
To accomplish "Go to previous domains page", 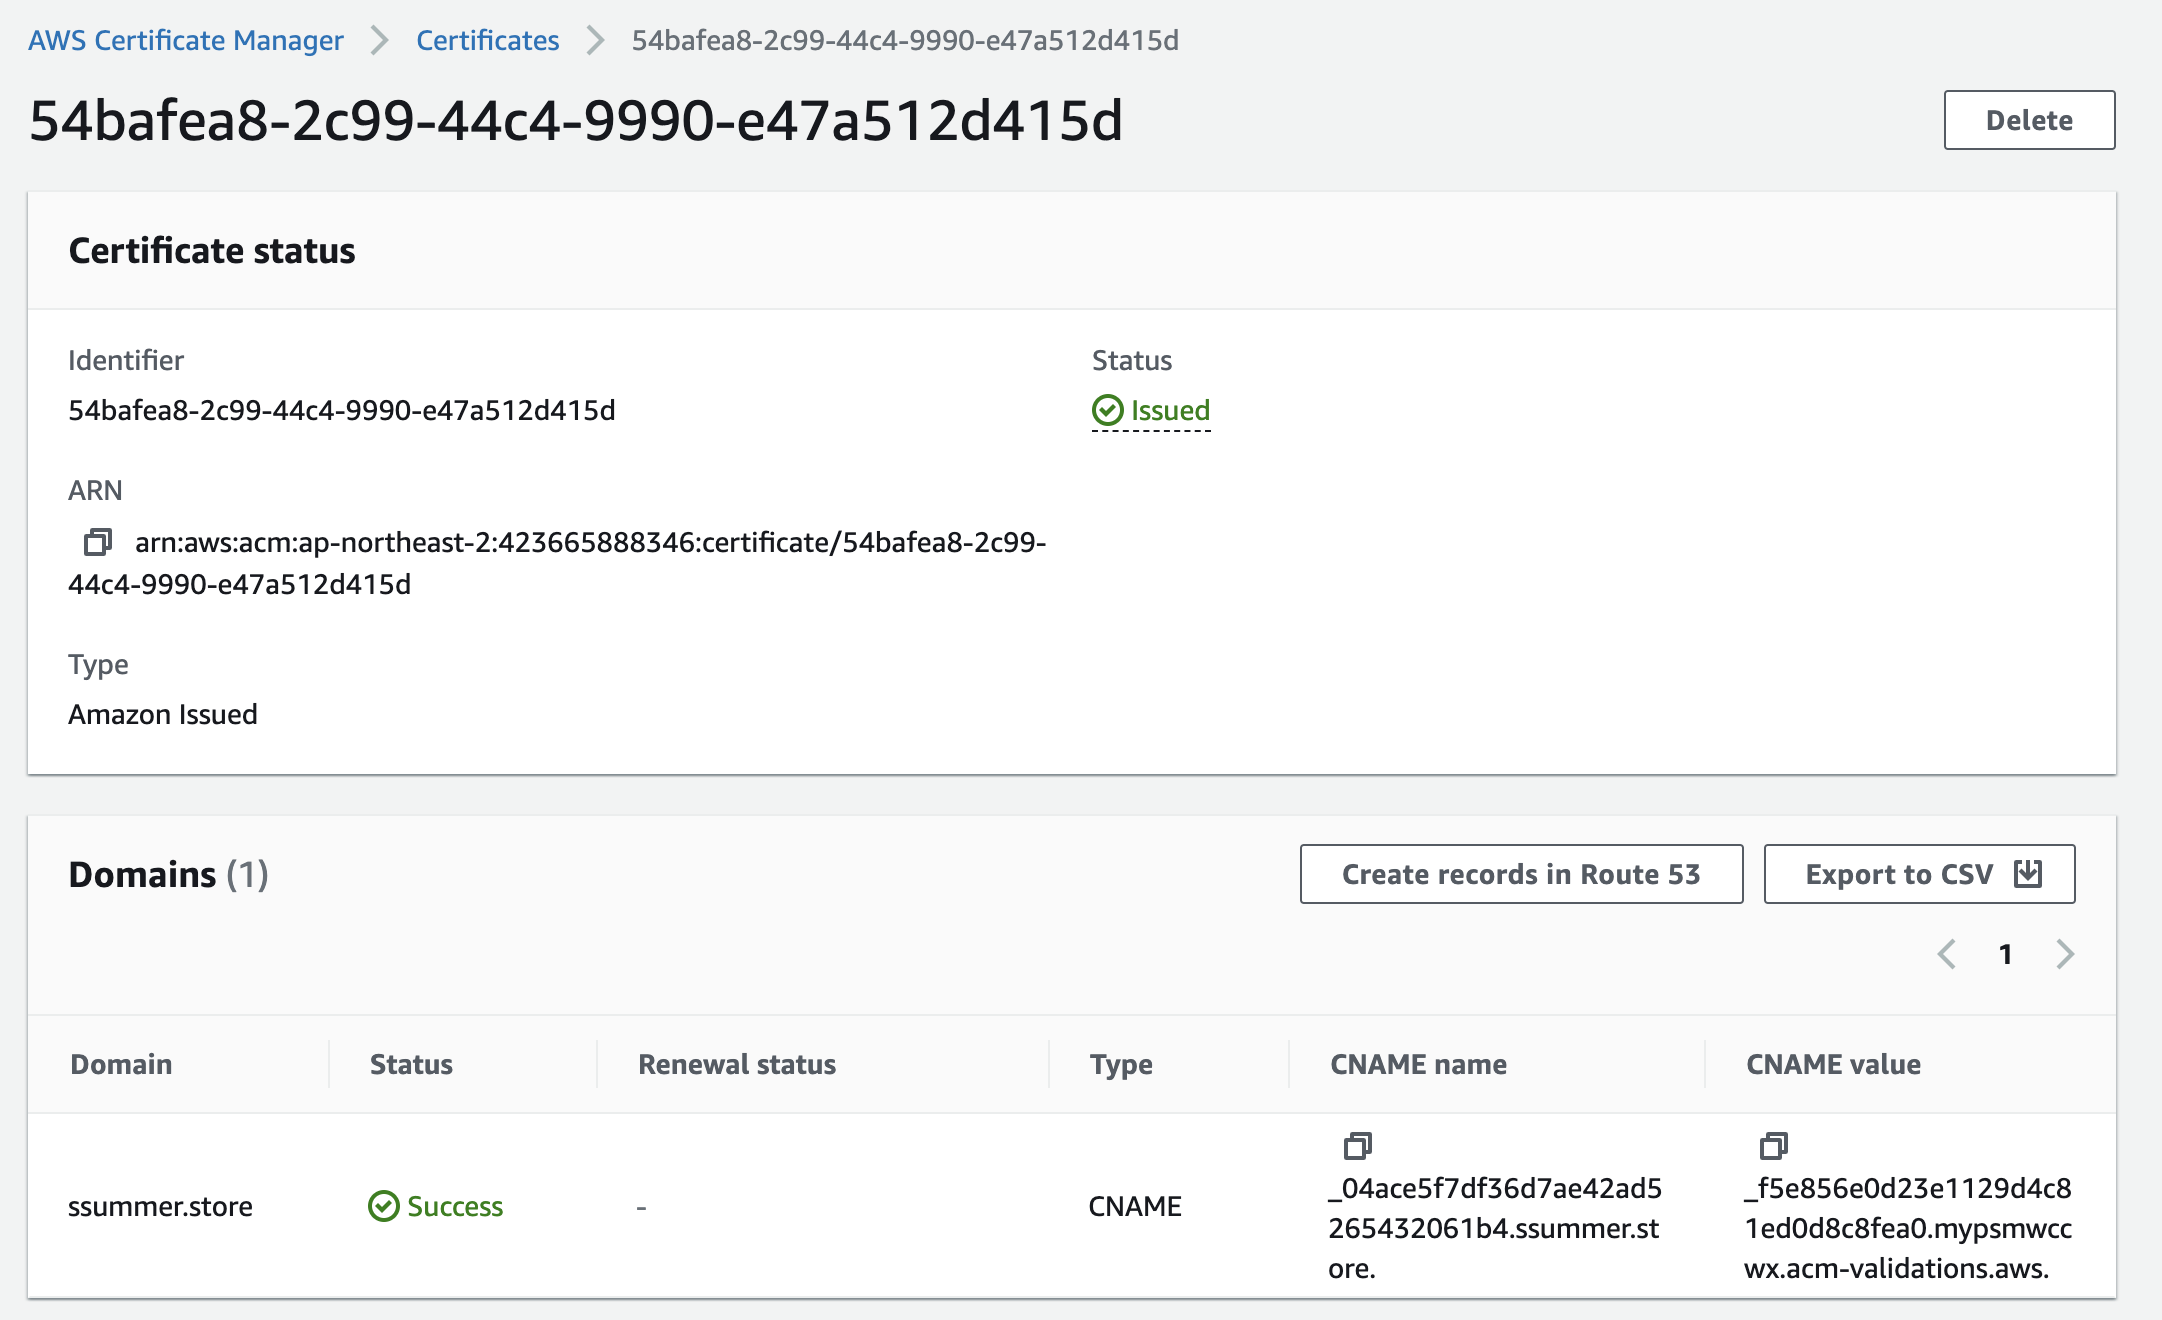I will (1946, 954).
